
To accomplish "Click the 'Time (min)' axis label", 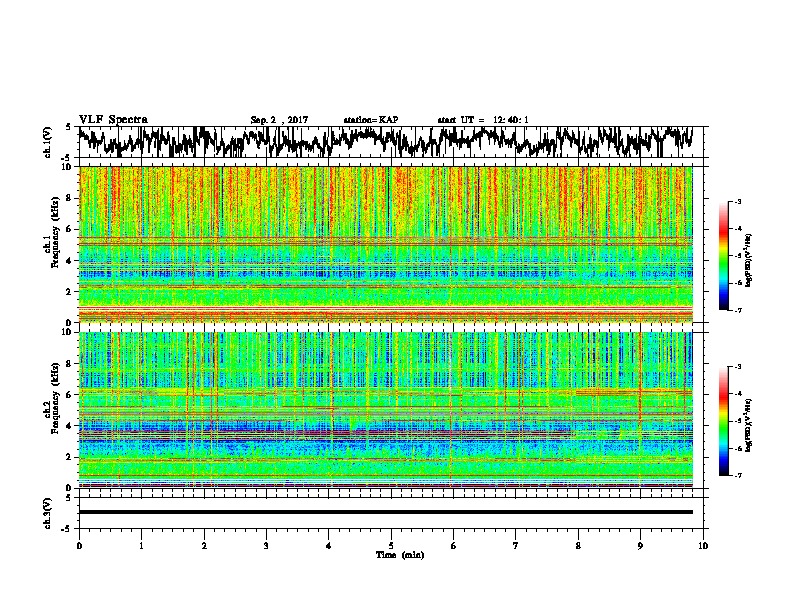I will 400,555.
